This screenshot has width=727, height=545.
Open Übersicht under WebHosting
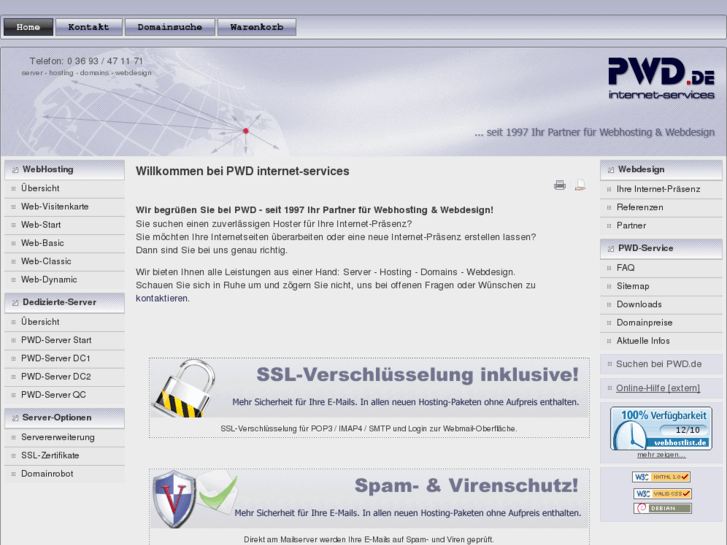[64, 188]
